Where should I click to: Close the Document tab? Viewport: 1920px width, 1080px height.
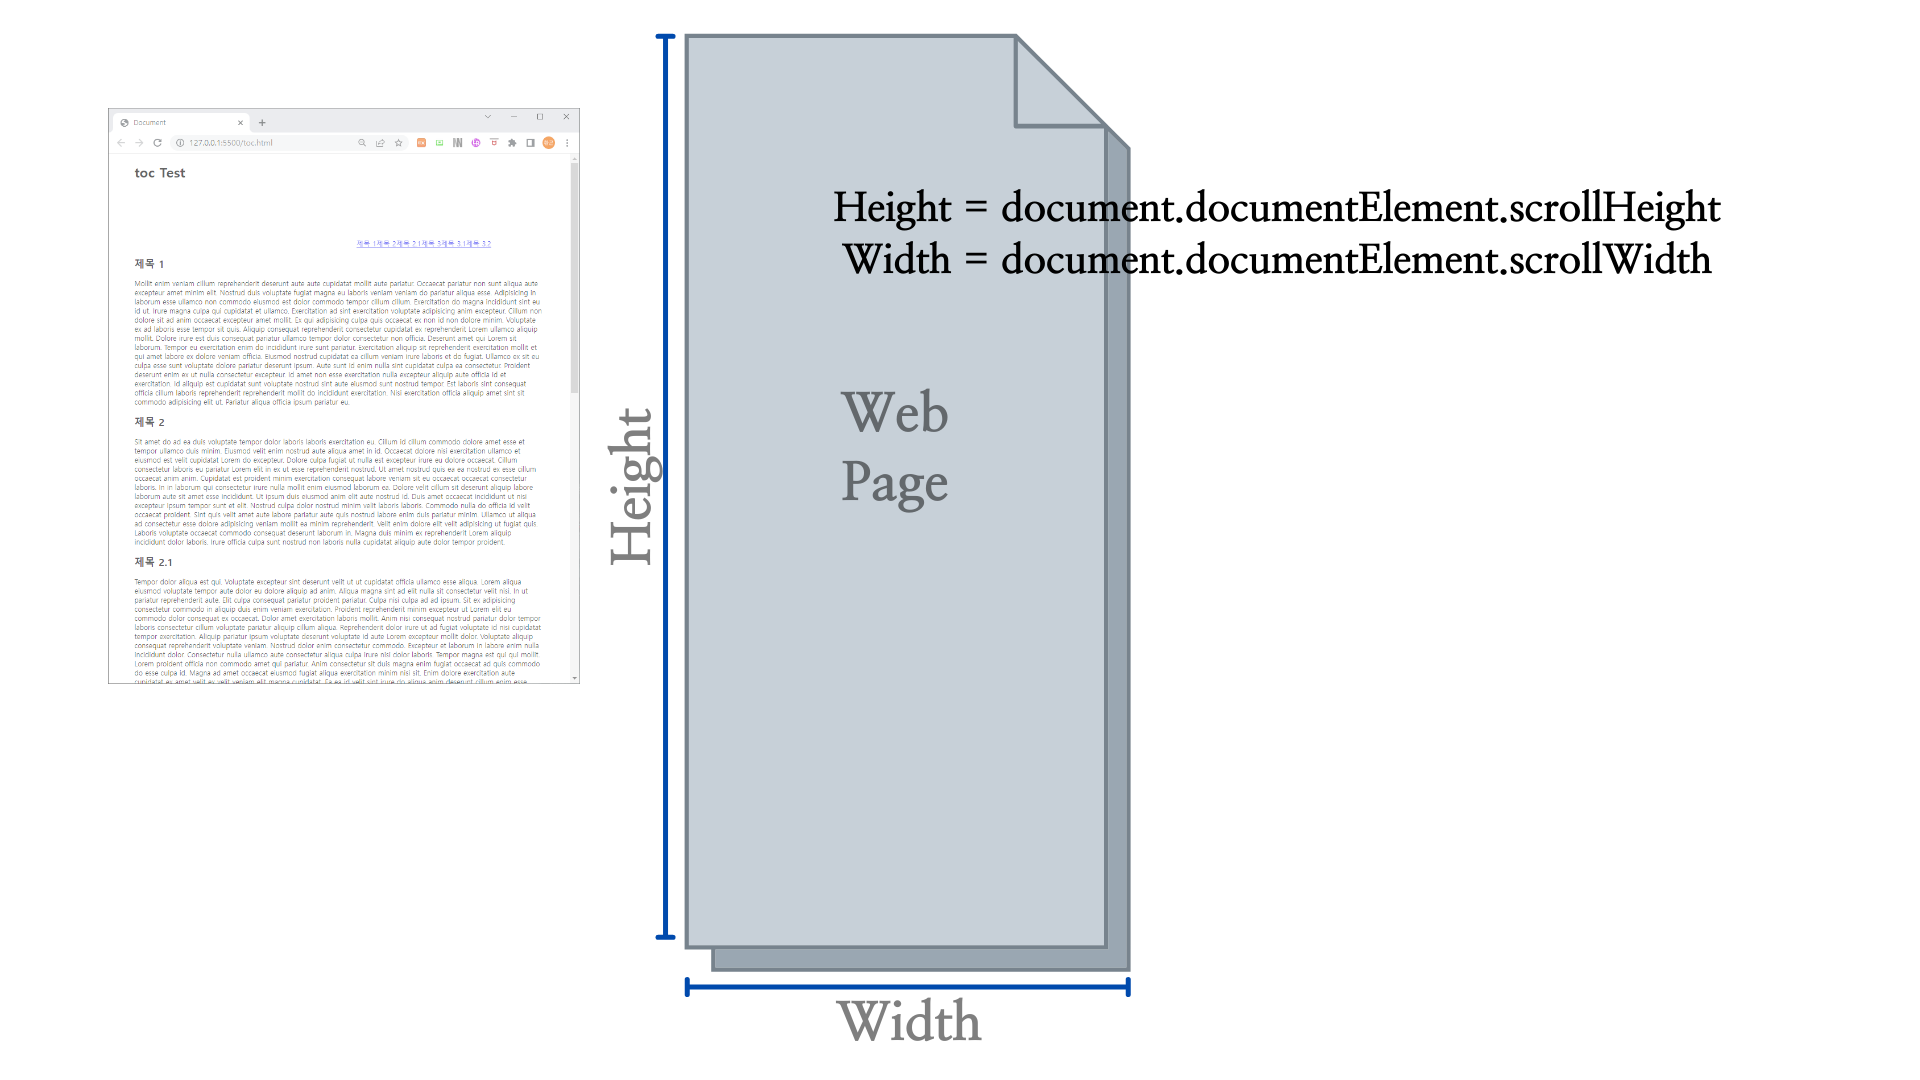pos(240,122)
